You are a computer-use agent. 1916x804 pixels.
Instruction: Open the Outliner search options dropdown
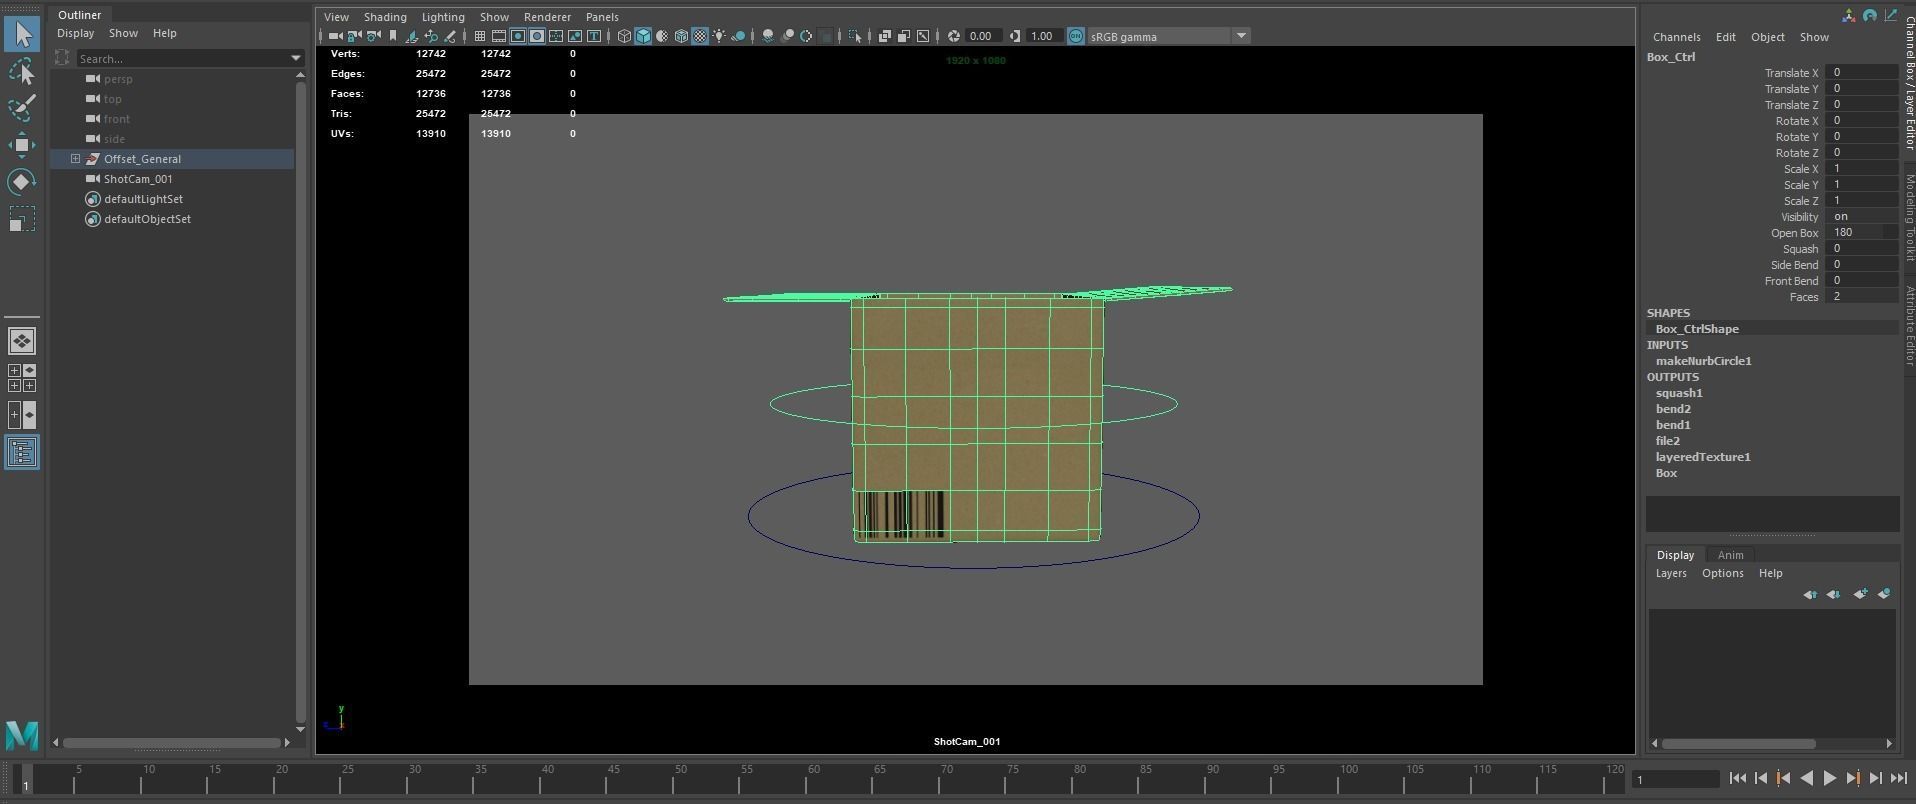[296, 58]
